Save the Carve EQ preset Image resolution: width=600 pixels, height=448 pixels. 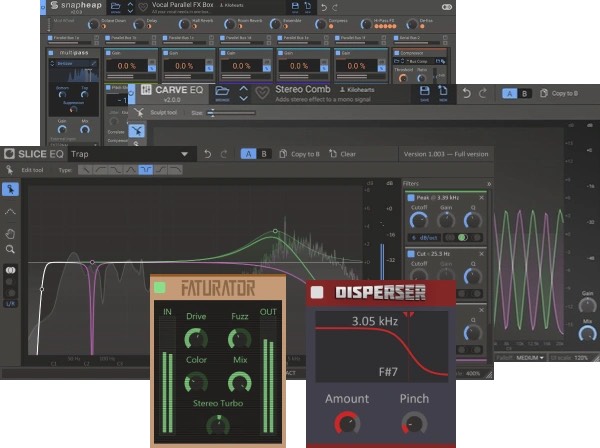click(424, 92)
